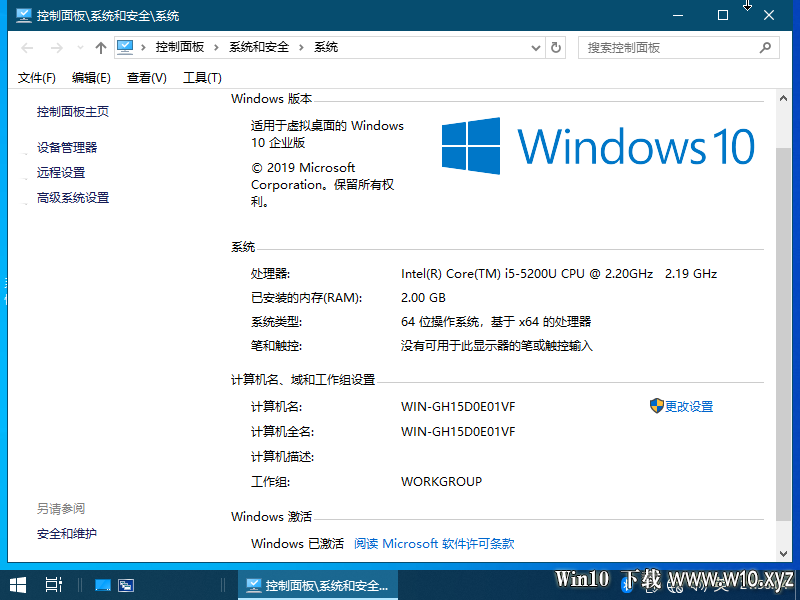Screen dimensions: 800x600
Task: Open recent locations dropdown chevron
Action: (x=80, y=48)
